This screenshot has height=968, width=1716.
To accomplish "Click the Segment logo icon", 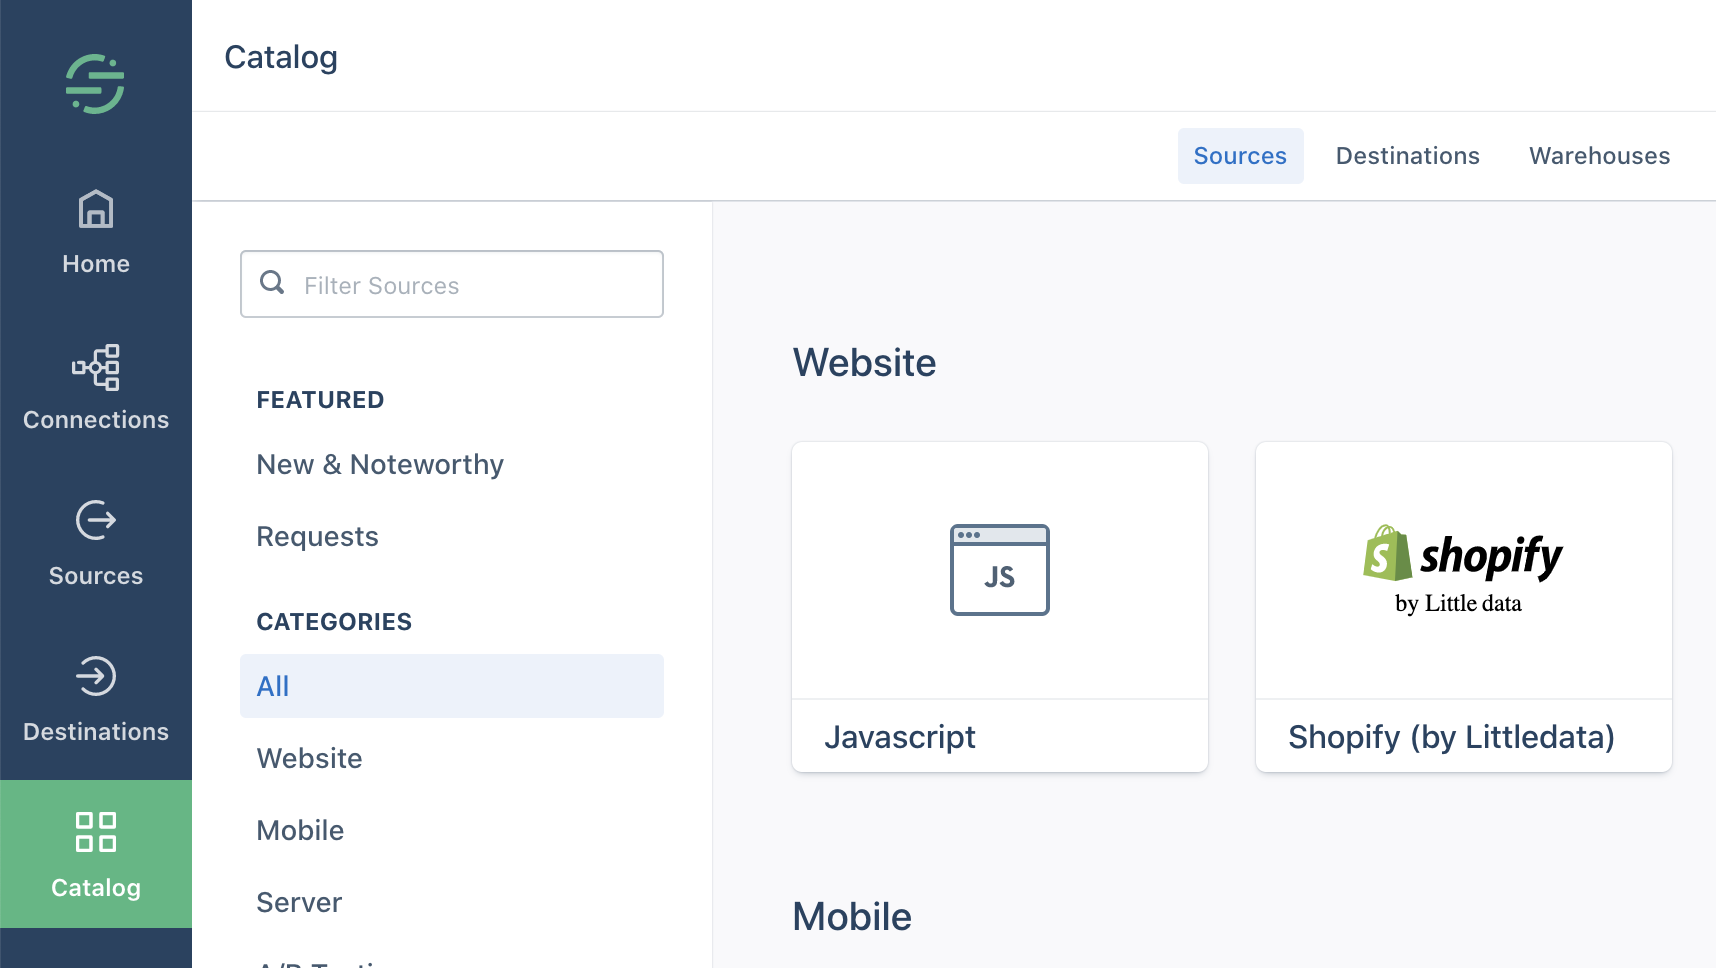I will [95, 84].
